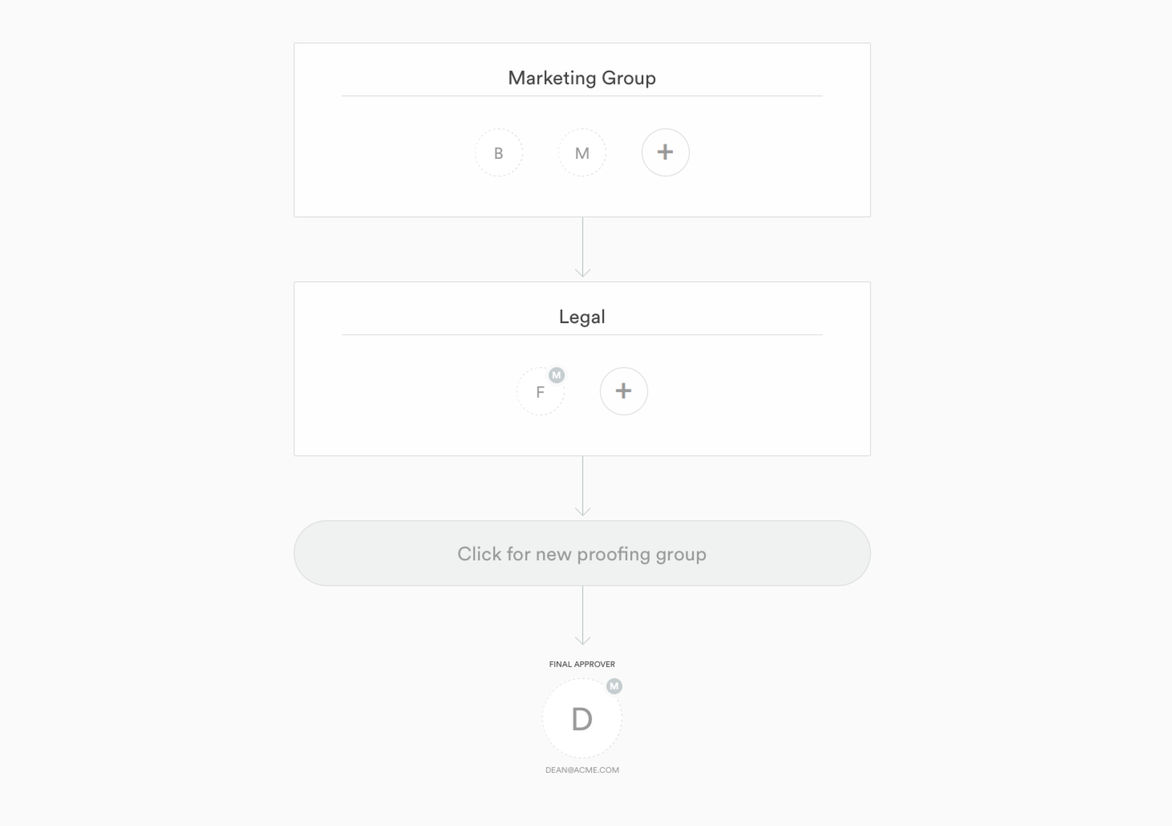Click arrow below the Legal group
This screenshot has width=1172, height=826.
(x=582, y=488)
